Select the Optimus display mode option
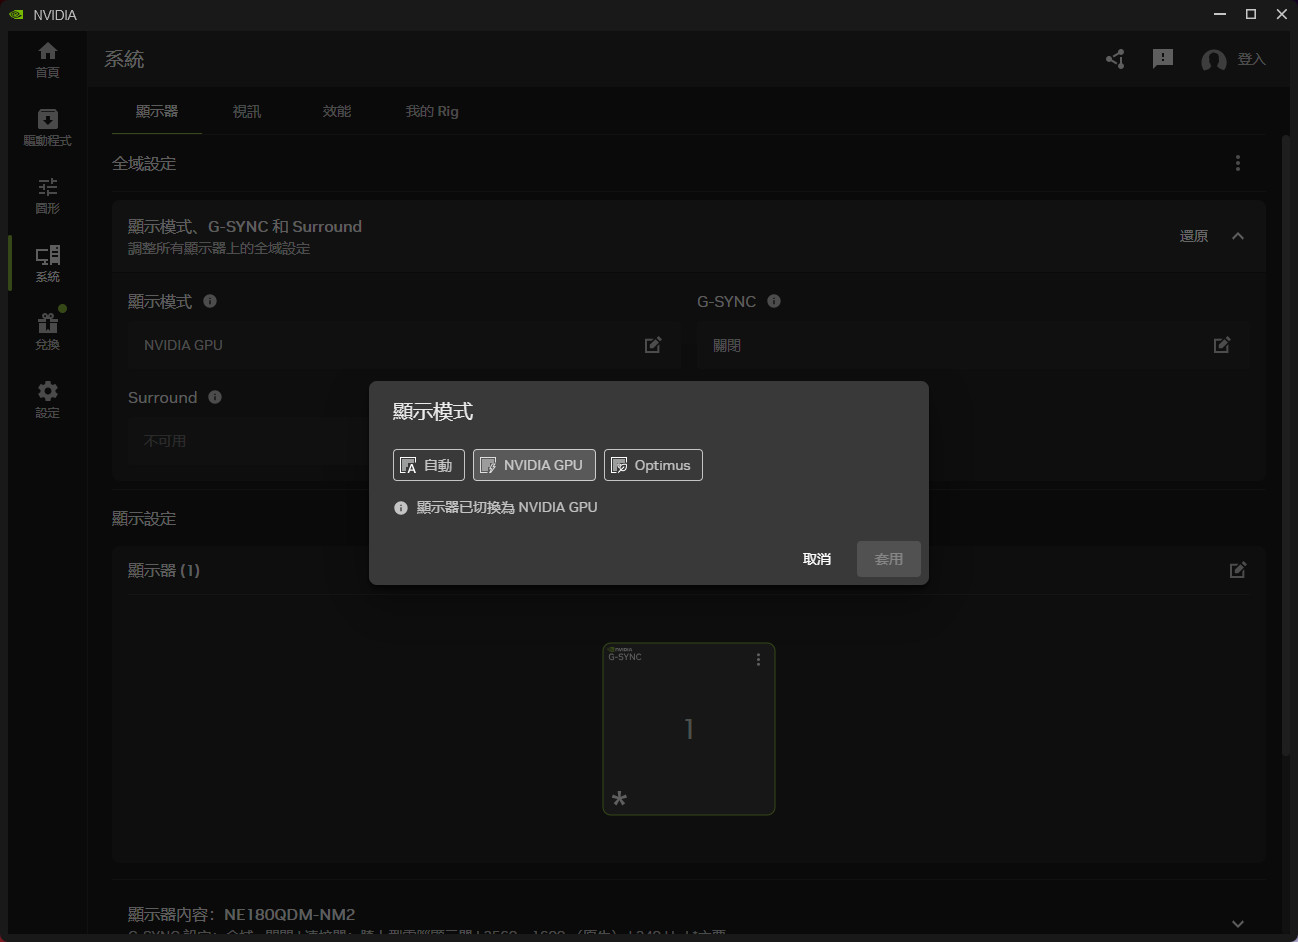 653,465
